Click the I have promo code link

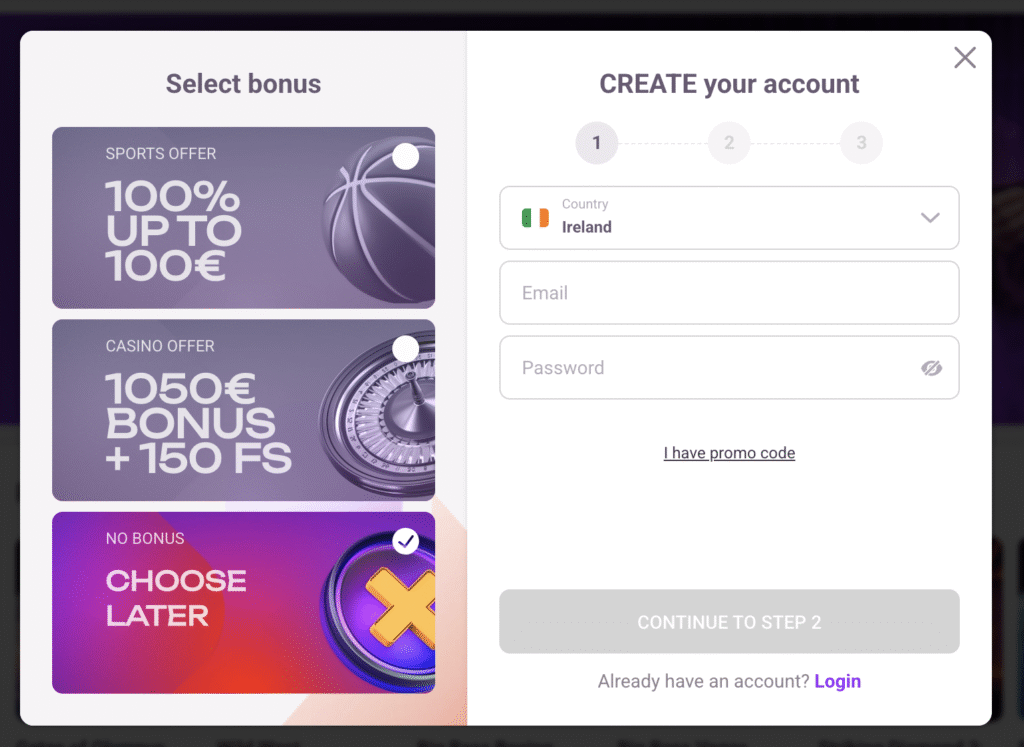(729, 453)
